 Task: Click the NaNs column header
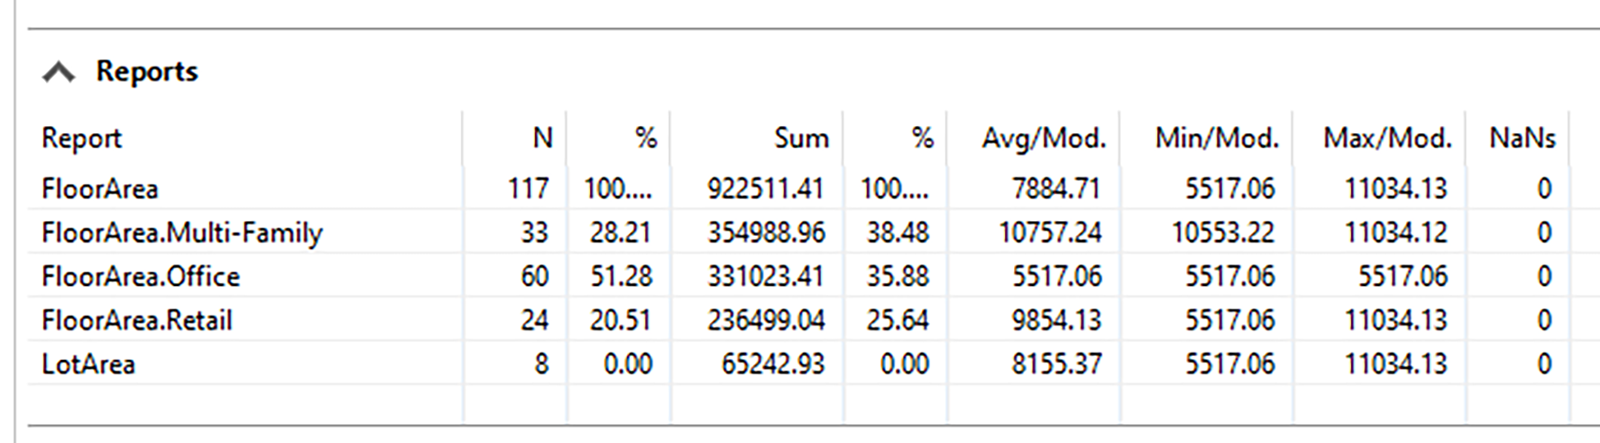(x=1521, y=138)
